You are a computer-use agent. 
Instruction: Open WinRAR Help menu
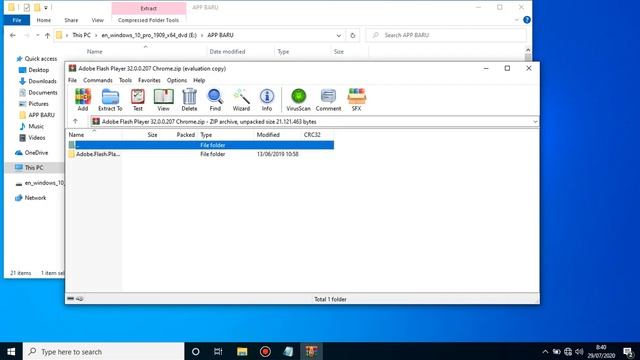click(199, 80)
